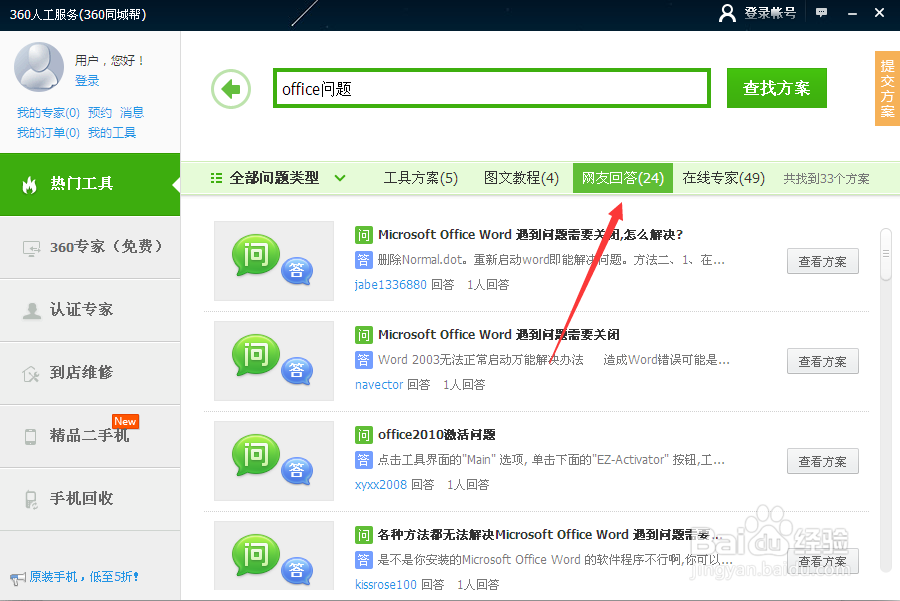Click Q&A thumbnail of 怎么解决 Word question

click(x=274, y=261)
